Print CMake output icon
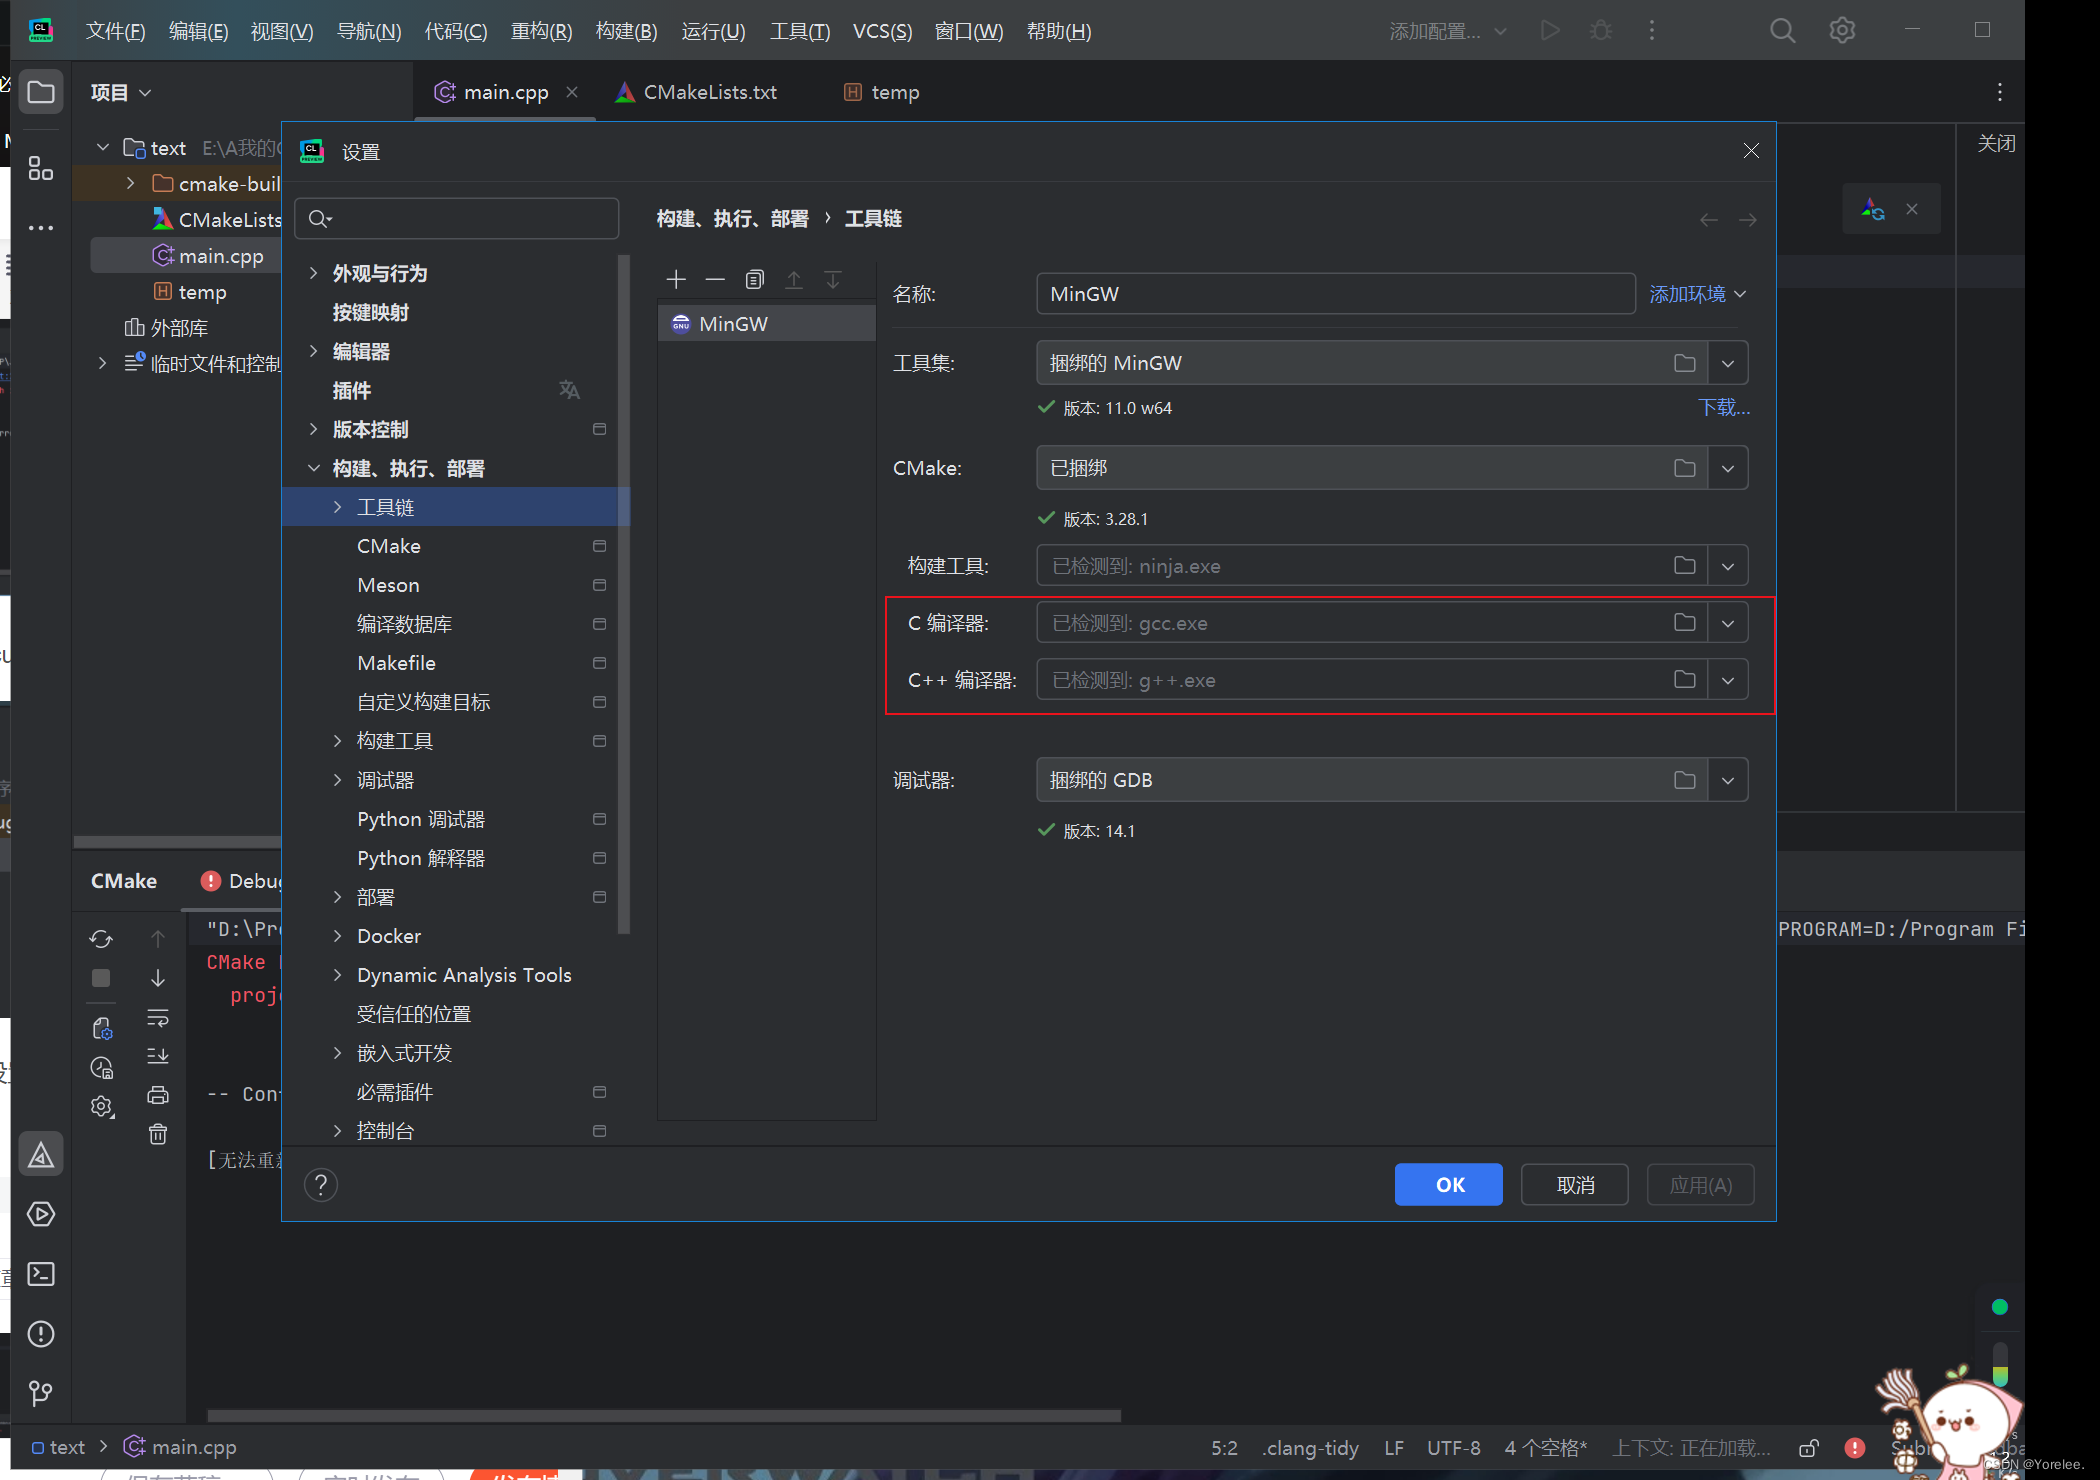2100x1480 pixels. (158, 1095)
